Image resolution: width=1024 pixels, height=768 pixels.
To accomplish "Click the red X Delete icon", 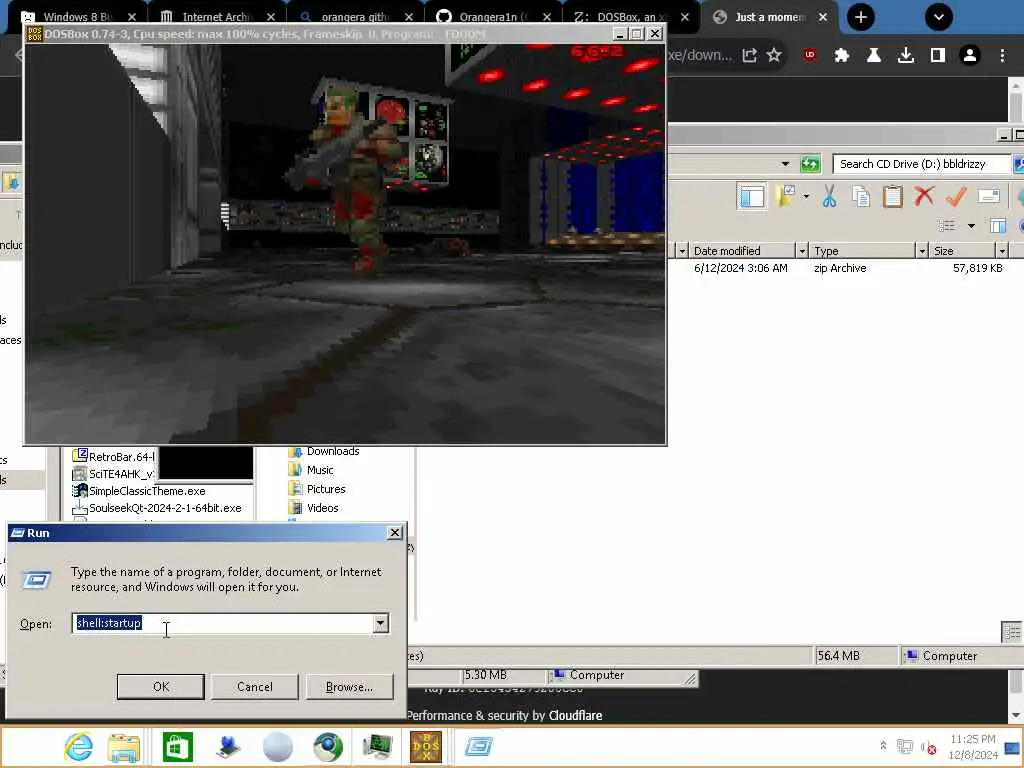I will (924, 196).
